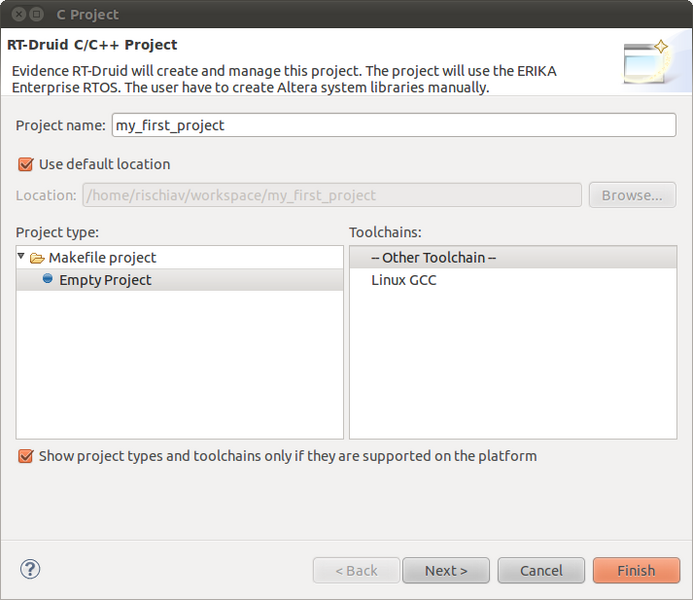Close the C Project dialog window
693x600 pixels.
19,14
